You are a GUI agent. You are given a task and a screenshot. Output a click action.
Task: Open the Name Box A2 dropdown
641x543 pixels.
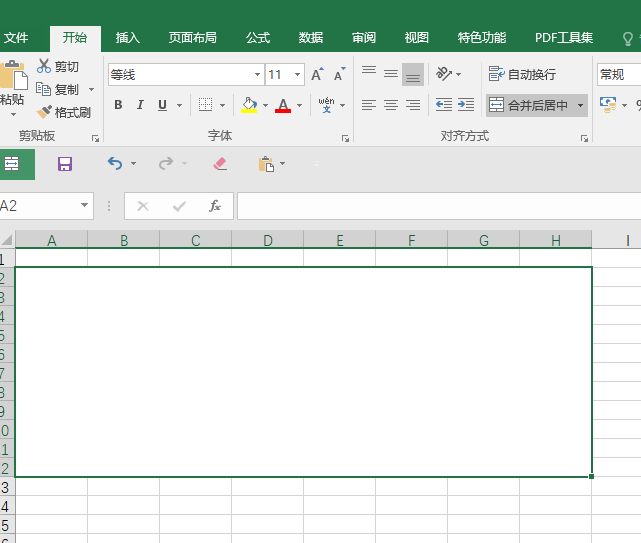pos(84,205)
